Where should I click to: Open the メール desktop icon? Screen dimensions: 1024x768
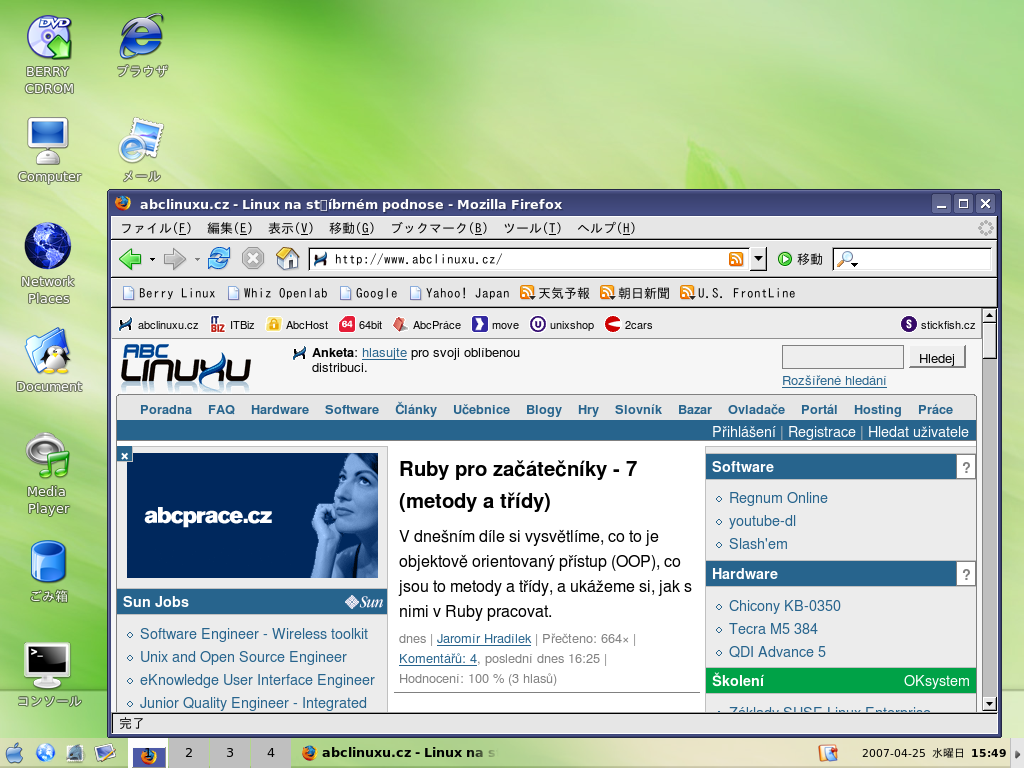tap(142, 150)
